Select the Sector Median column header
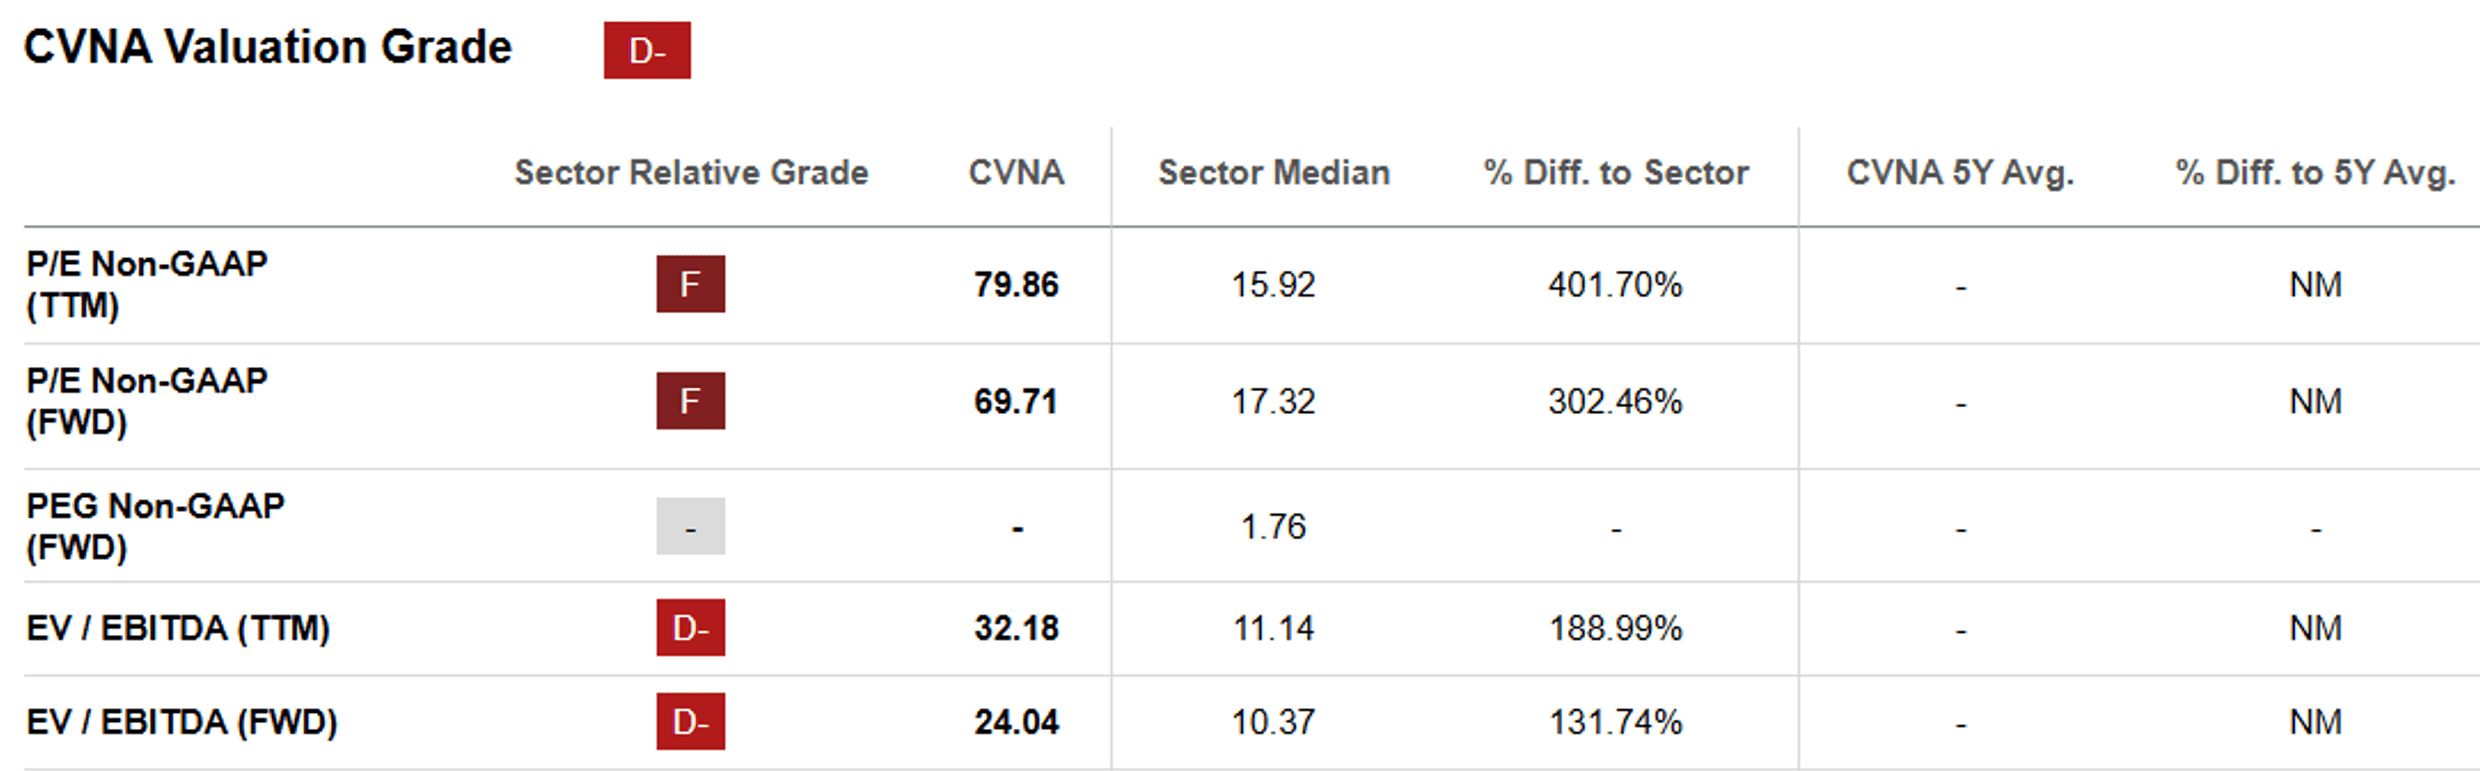Image resolution: width=2480 pixels, height=771 pixels. (1273, 173)
